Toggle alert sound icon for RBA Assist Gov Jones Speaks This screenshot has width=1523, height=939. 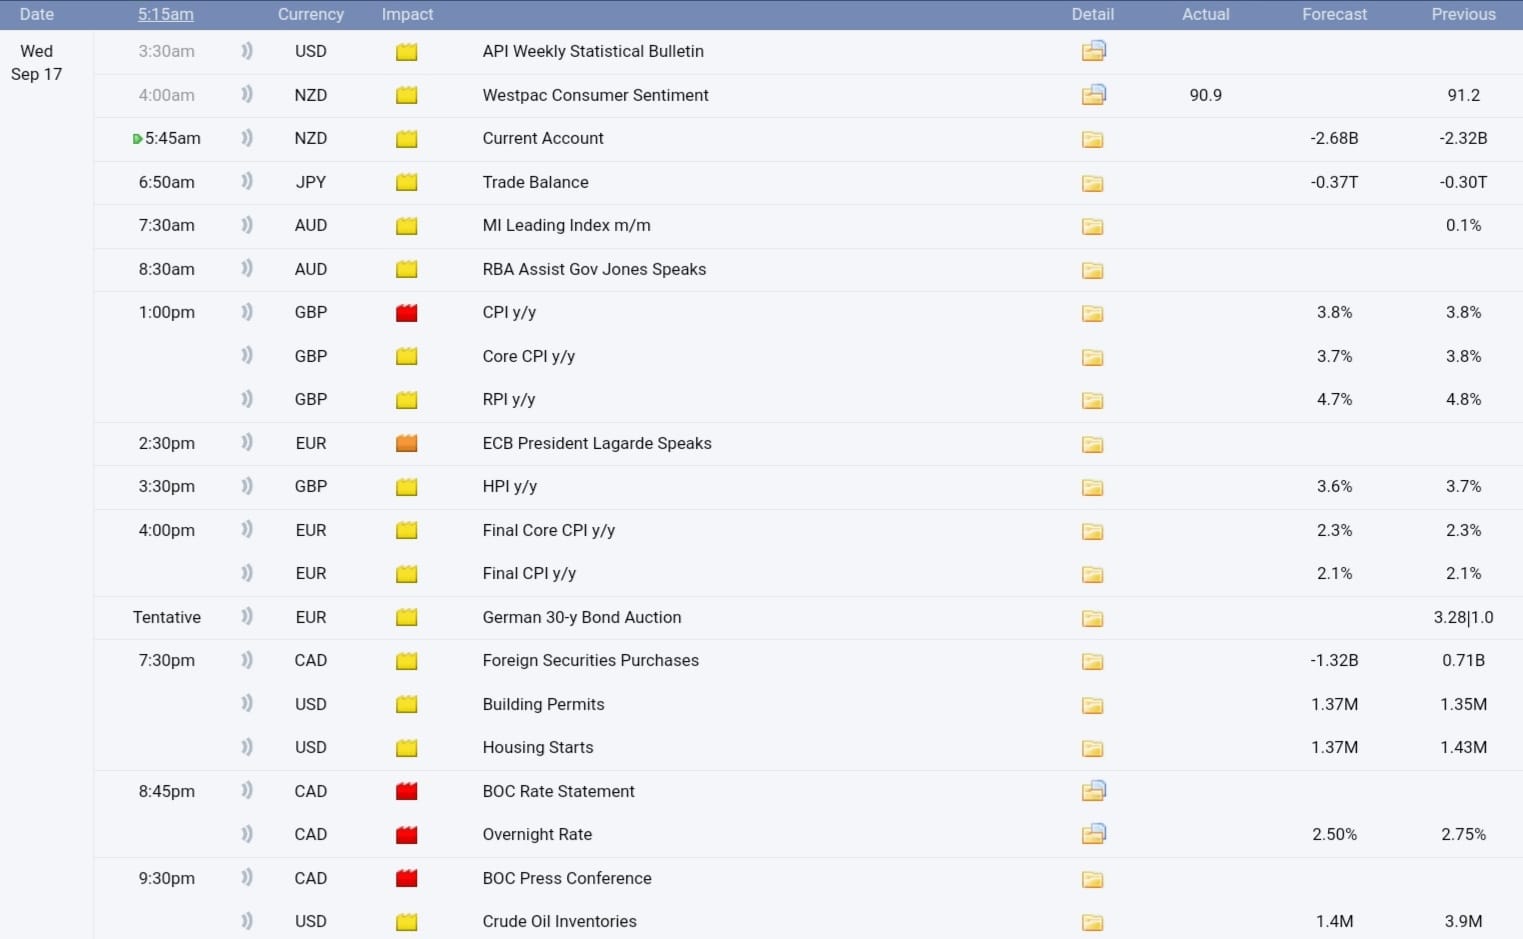pyautogui.click(x=247, y=269)
